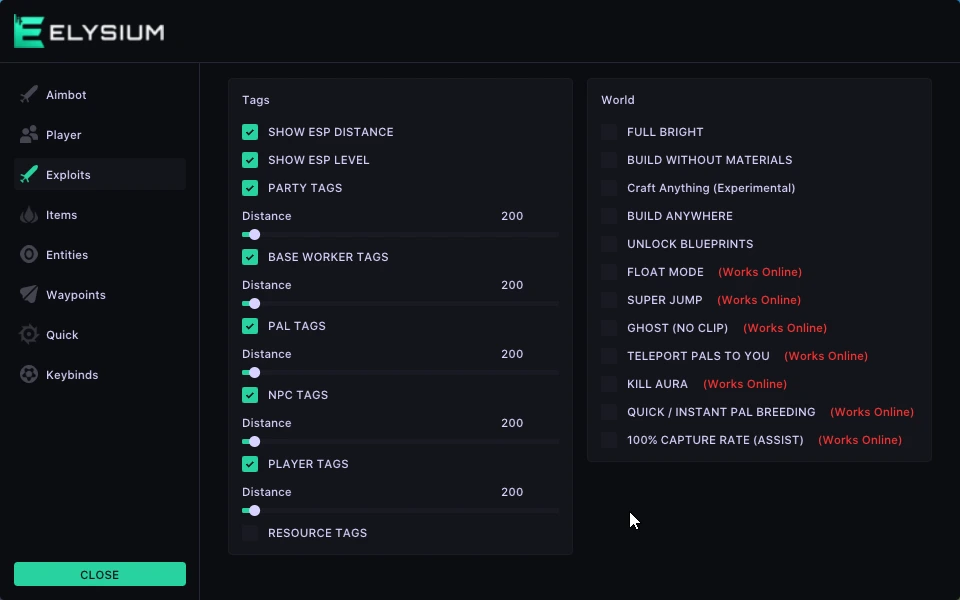Click Pal Tags distance slider handle
The width and height of the screenshot is (960, 600).
[255, 372]
